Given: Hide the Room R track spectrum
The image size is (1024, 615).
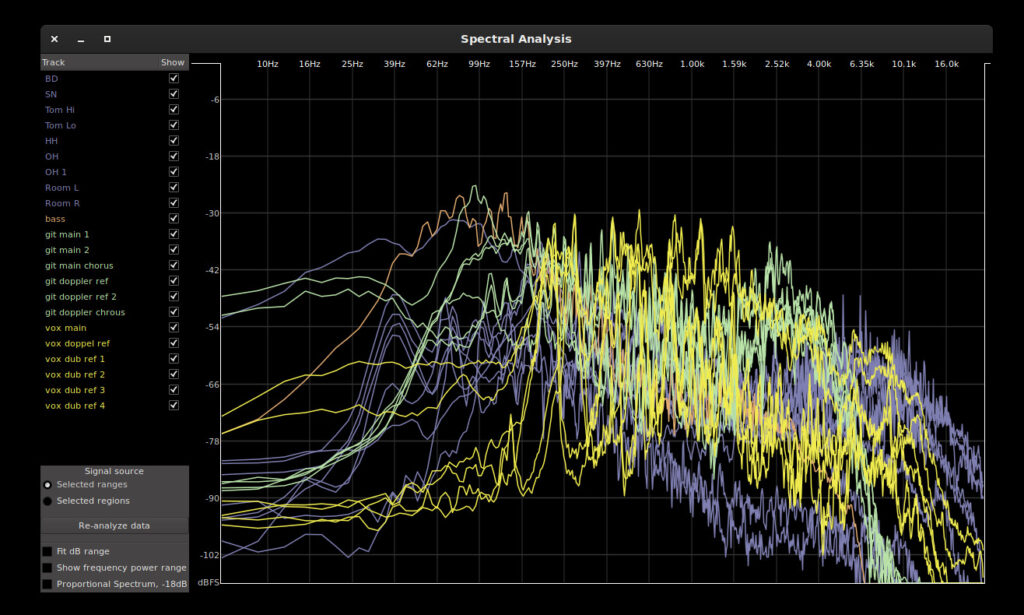Looking at the screenshot, I should tap(174, 203).
